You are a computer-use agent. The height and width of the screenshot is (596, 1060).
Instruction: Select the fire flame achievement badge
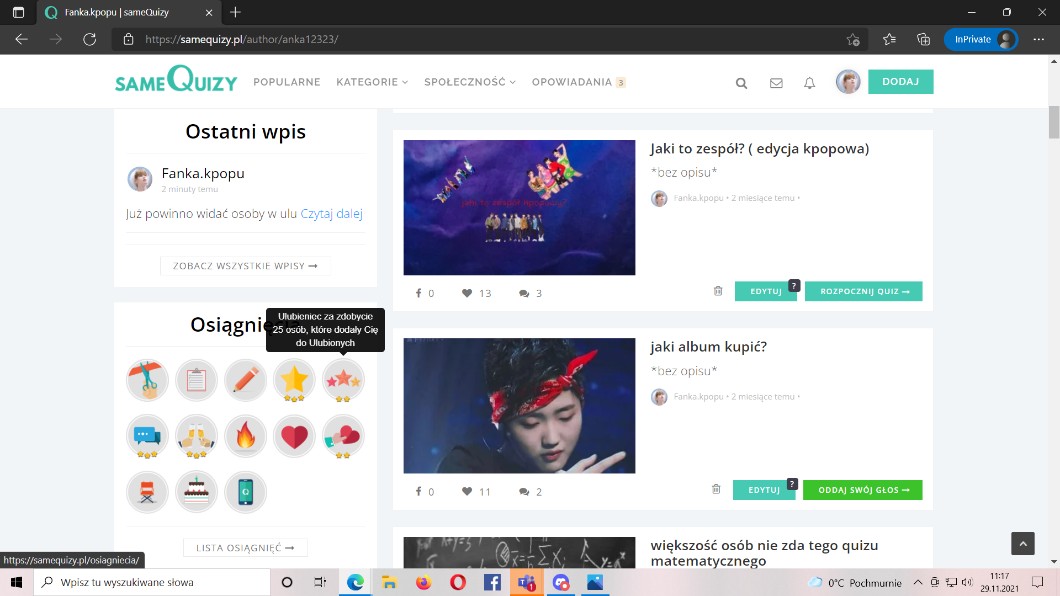(245, 436)
